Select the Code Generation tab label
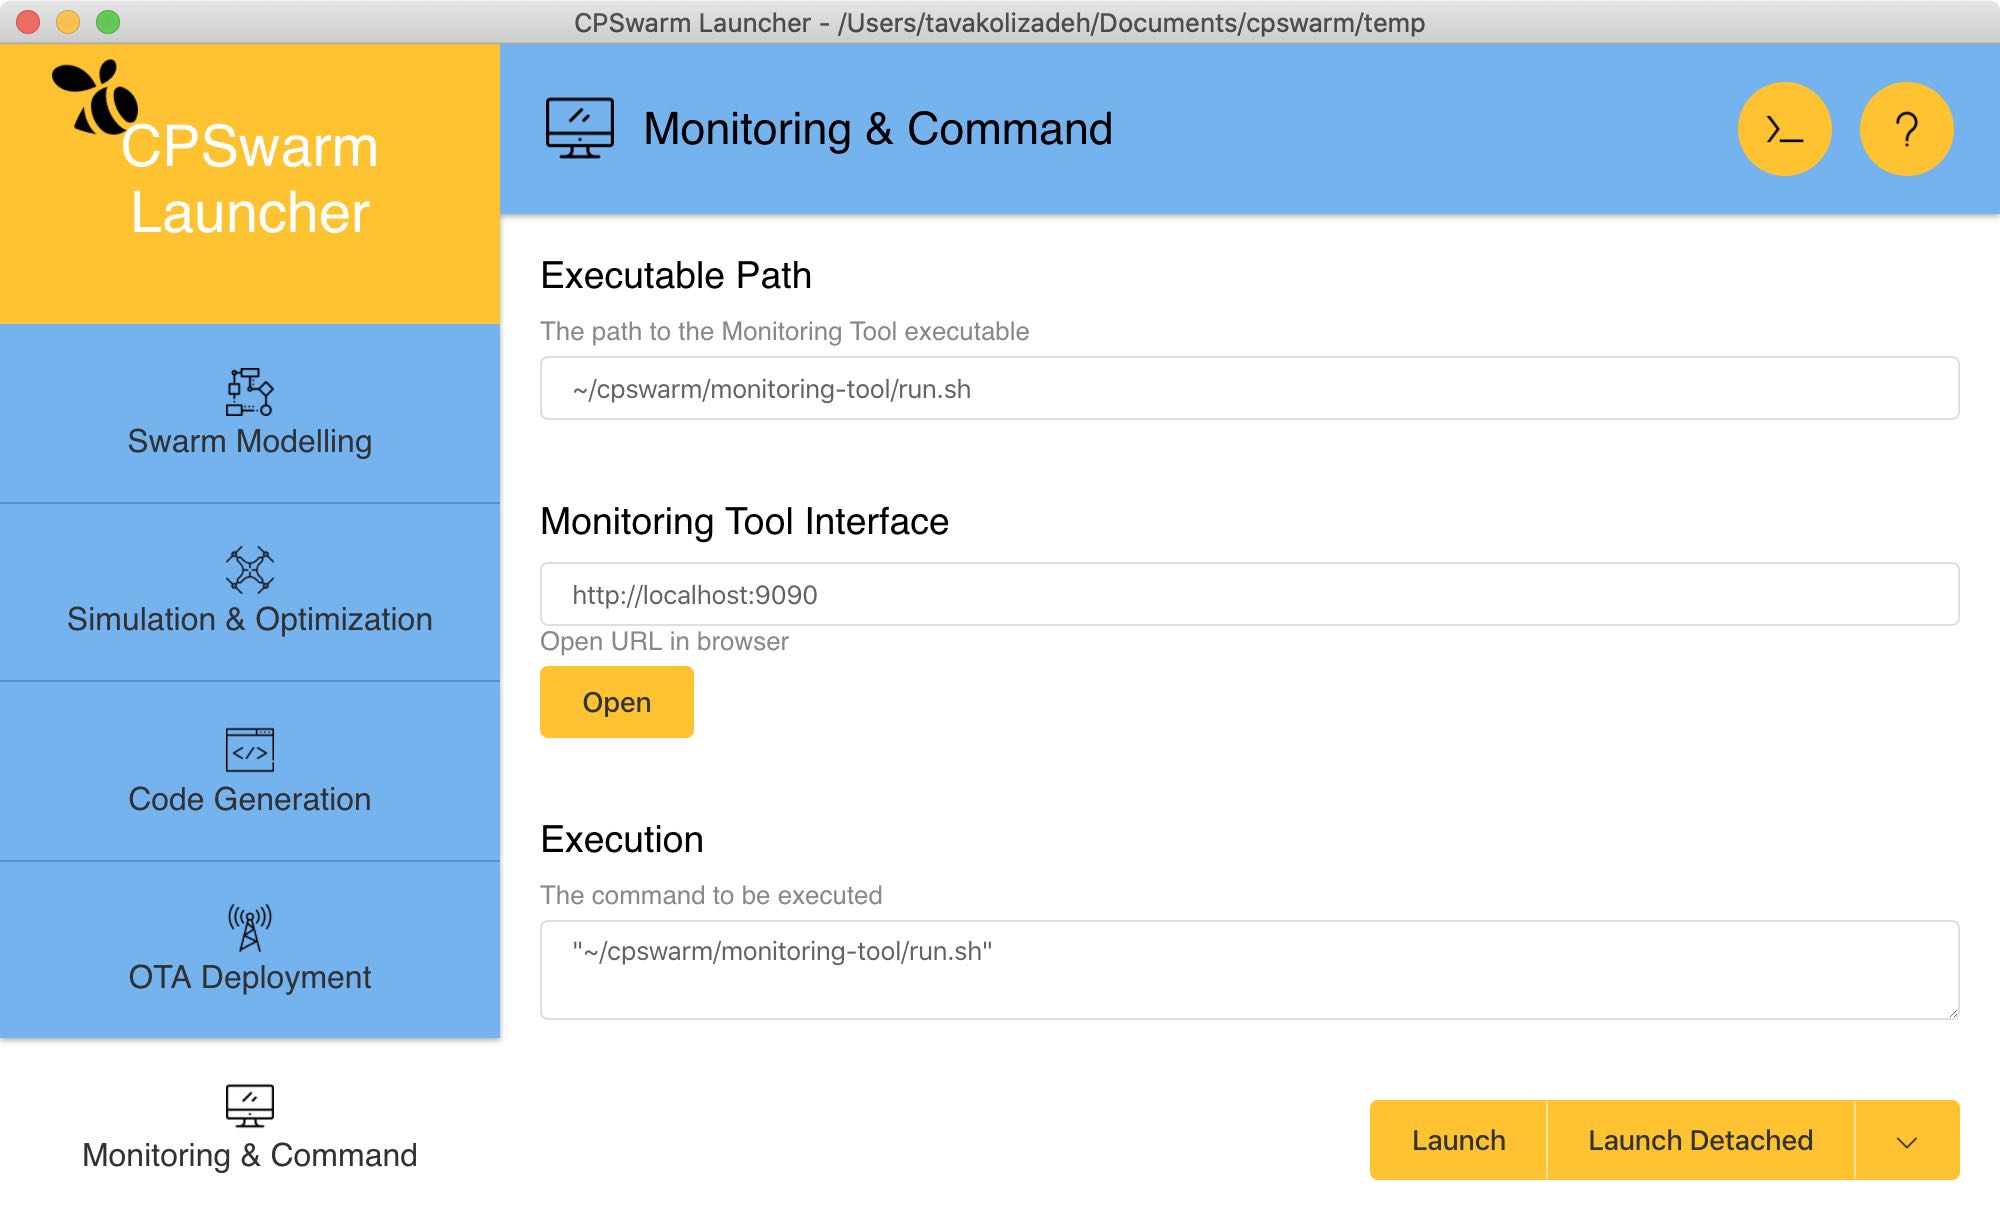This screenshot has height=1216, width=2000. [x=249, y=799]
